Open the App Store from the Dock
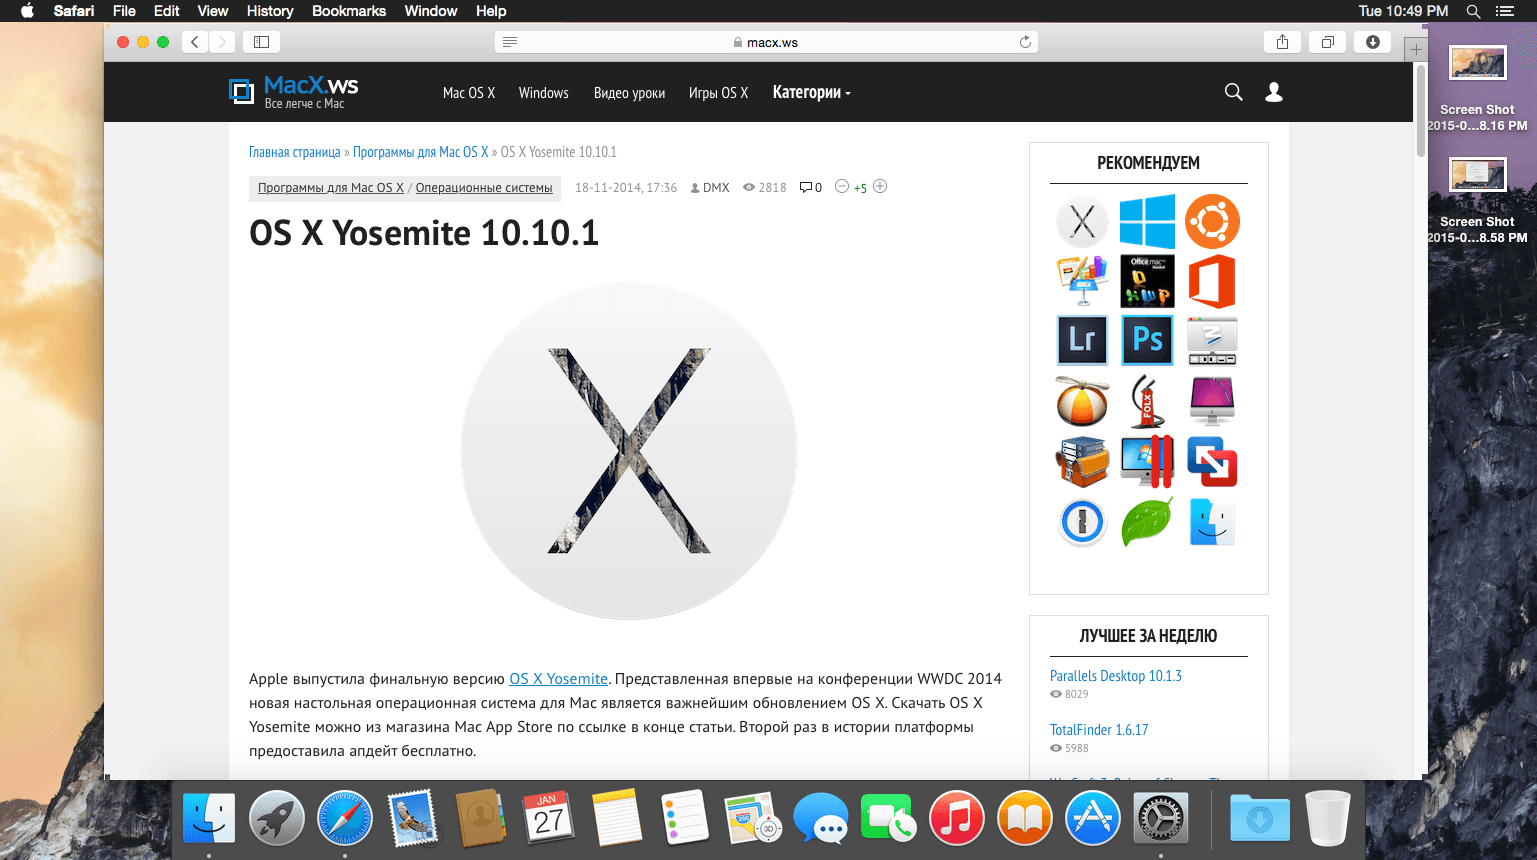Viewport: 1537px width, 860px height. (x=1093, y=818)
